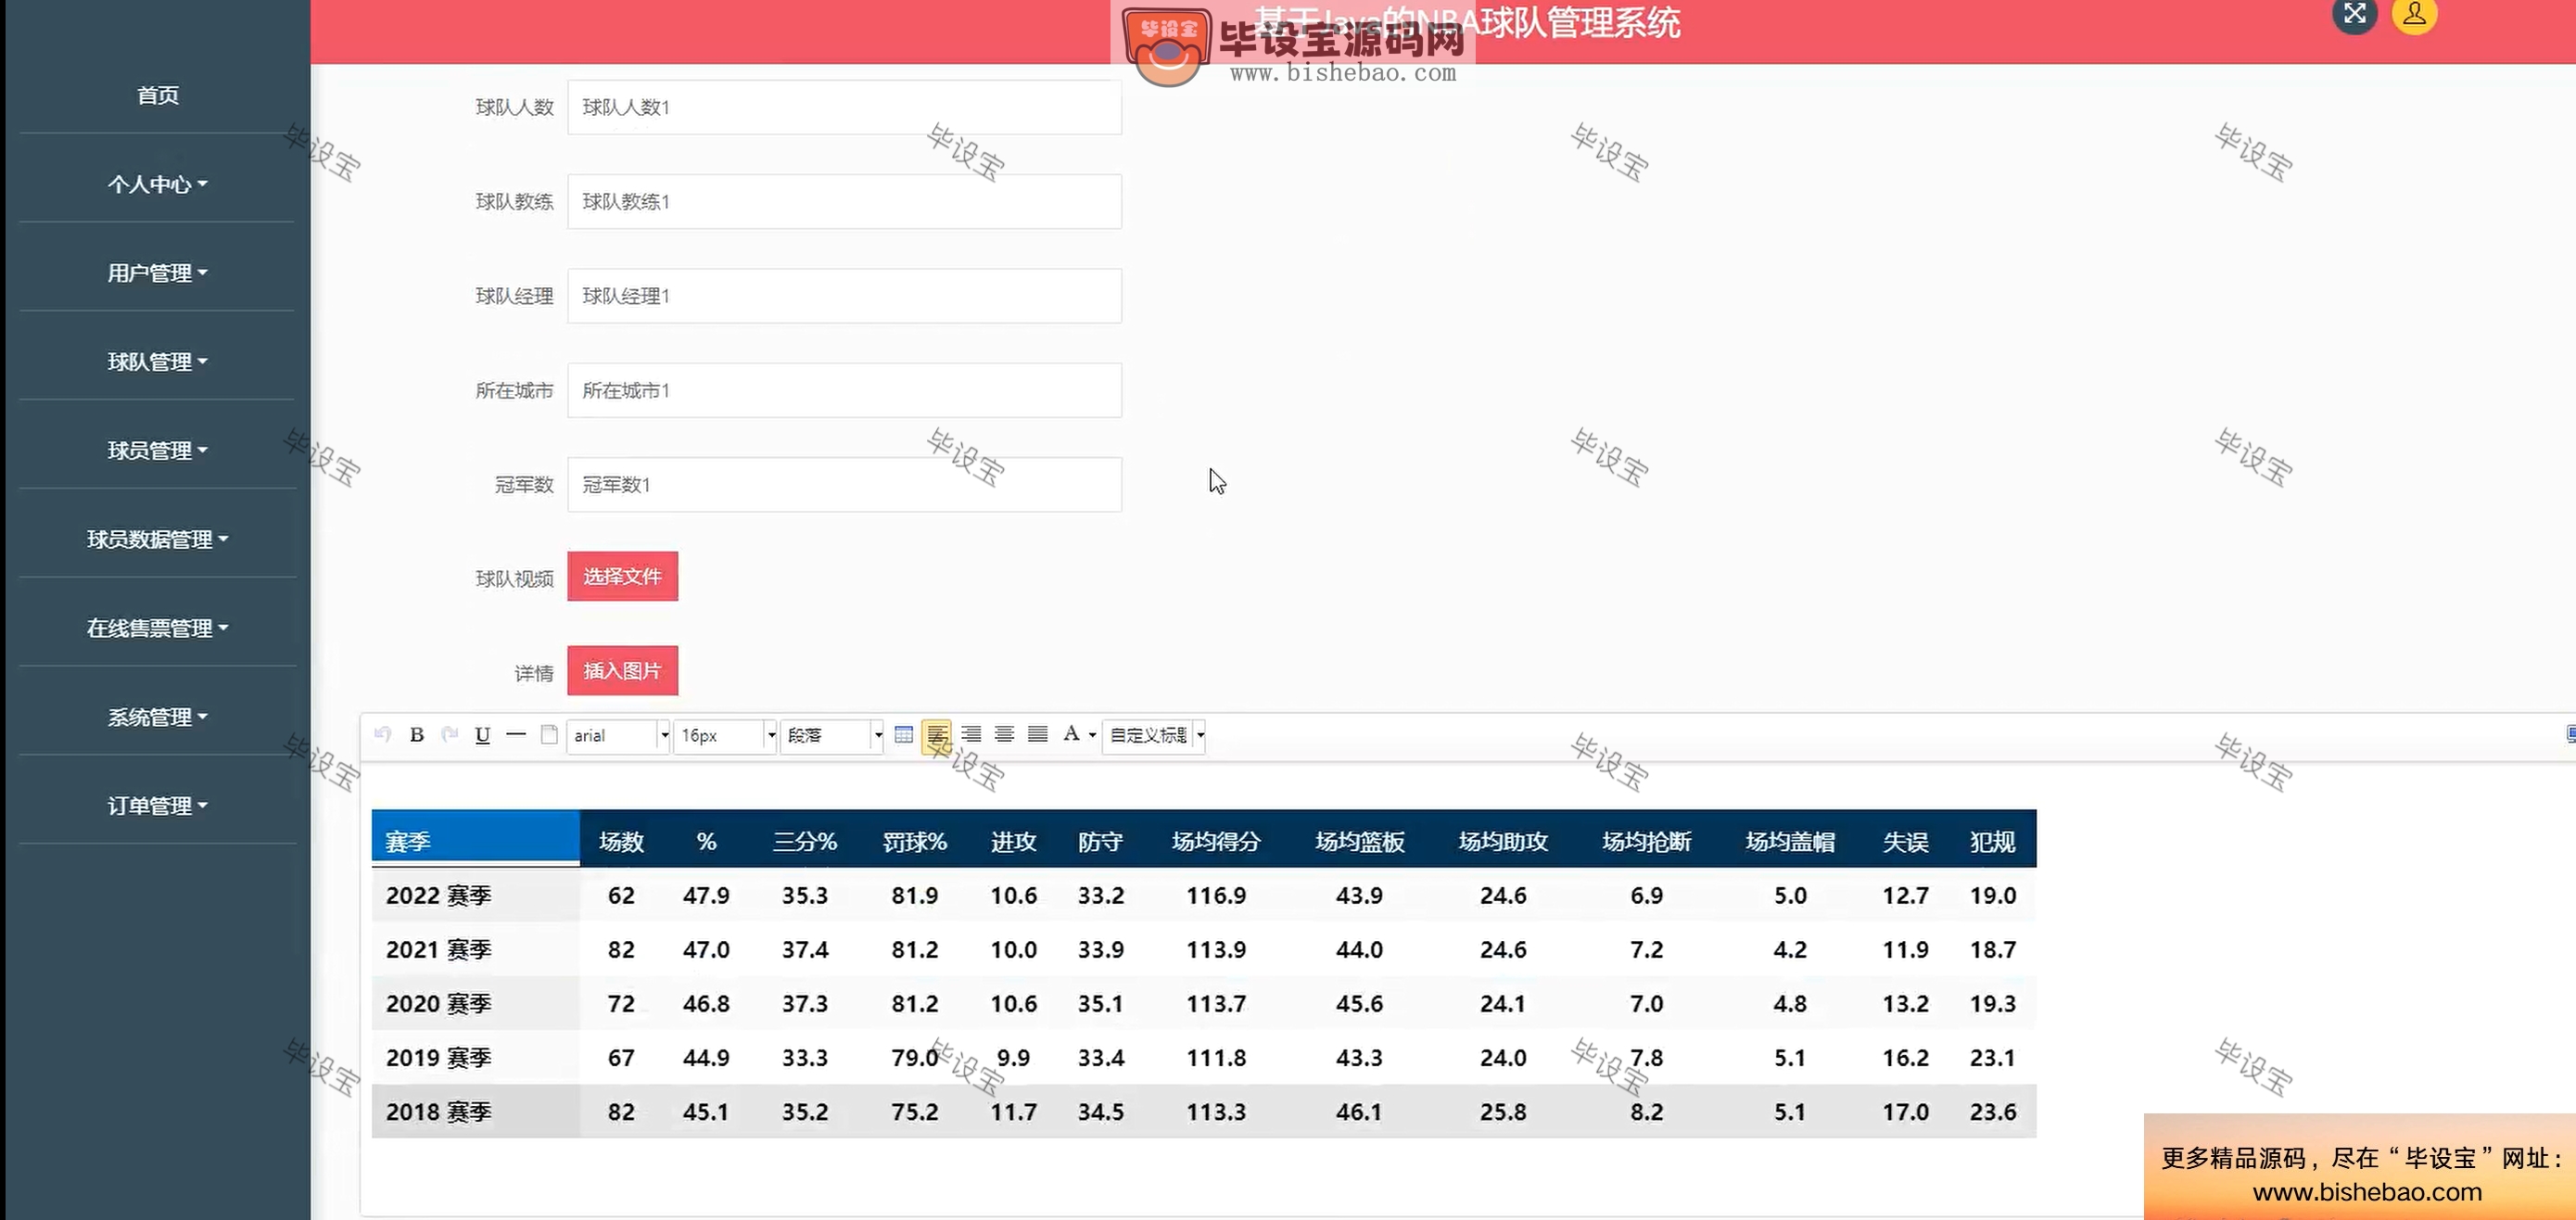Open the arial font family dropdown
2576x1220 pixels.
618,736
